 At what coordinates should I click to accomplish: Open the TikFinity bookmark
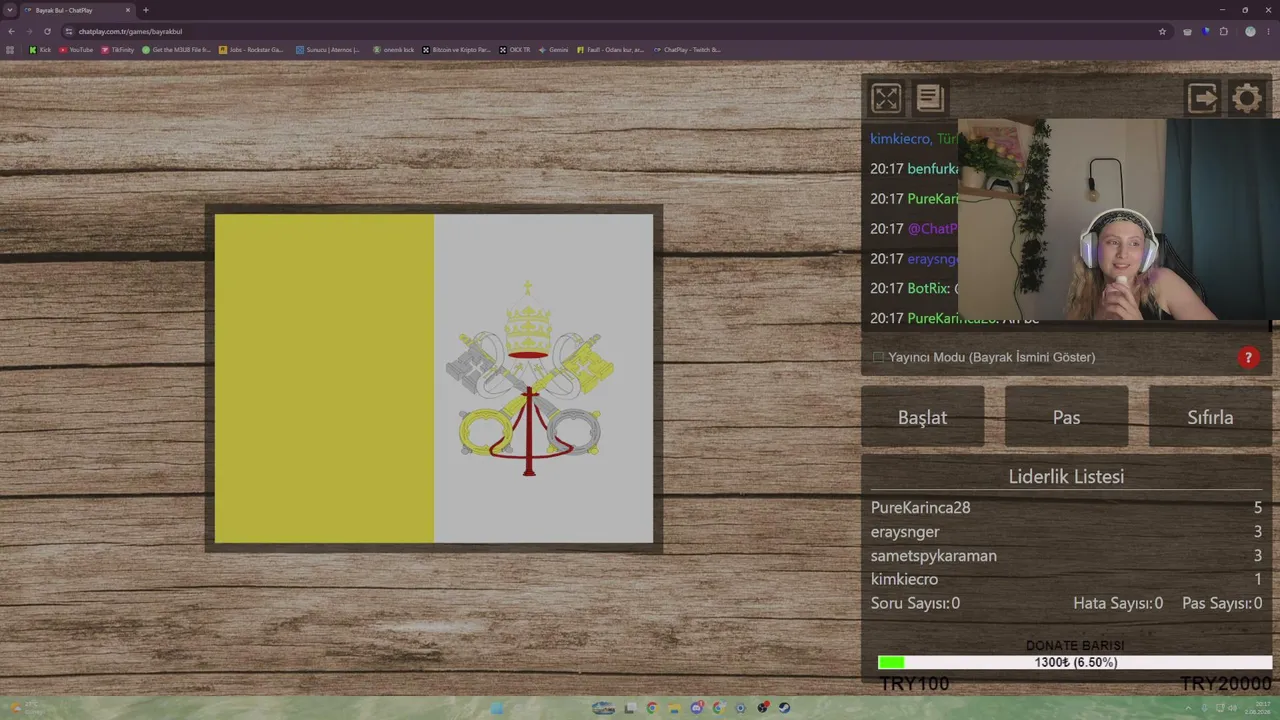coord(117,49)
